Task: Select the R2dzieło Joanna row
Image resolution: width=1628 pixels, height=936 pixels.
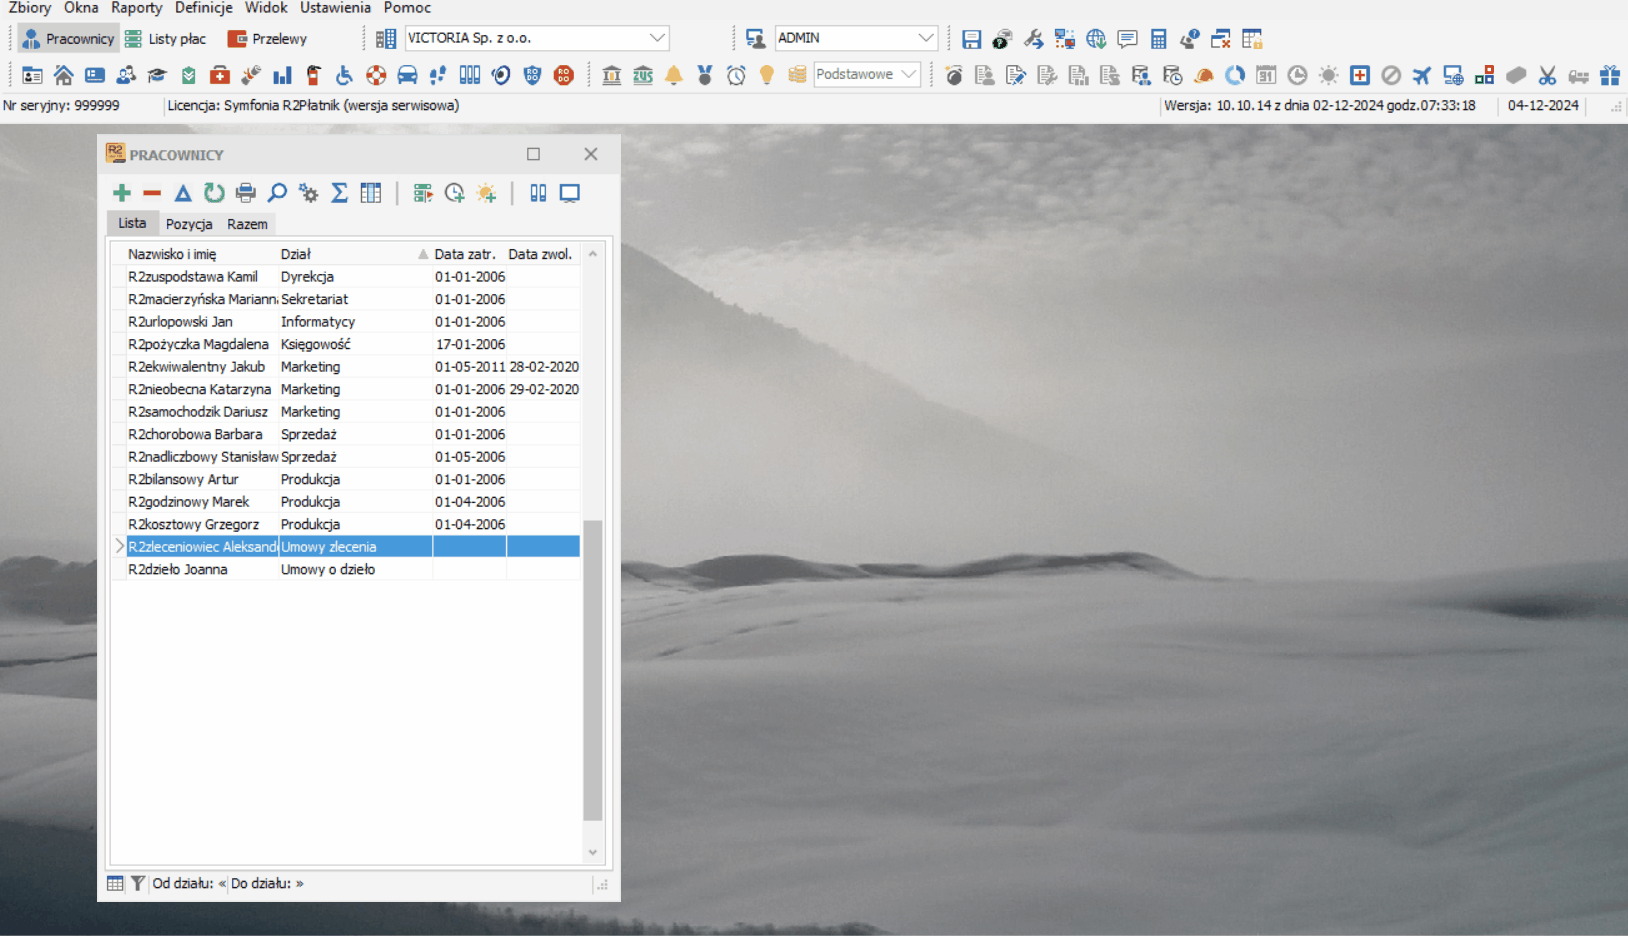Action: [x=346, y=569]
